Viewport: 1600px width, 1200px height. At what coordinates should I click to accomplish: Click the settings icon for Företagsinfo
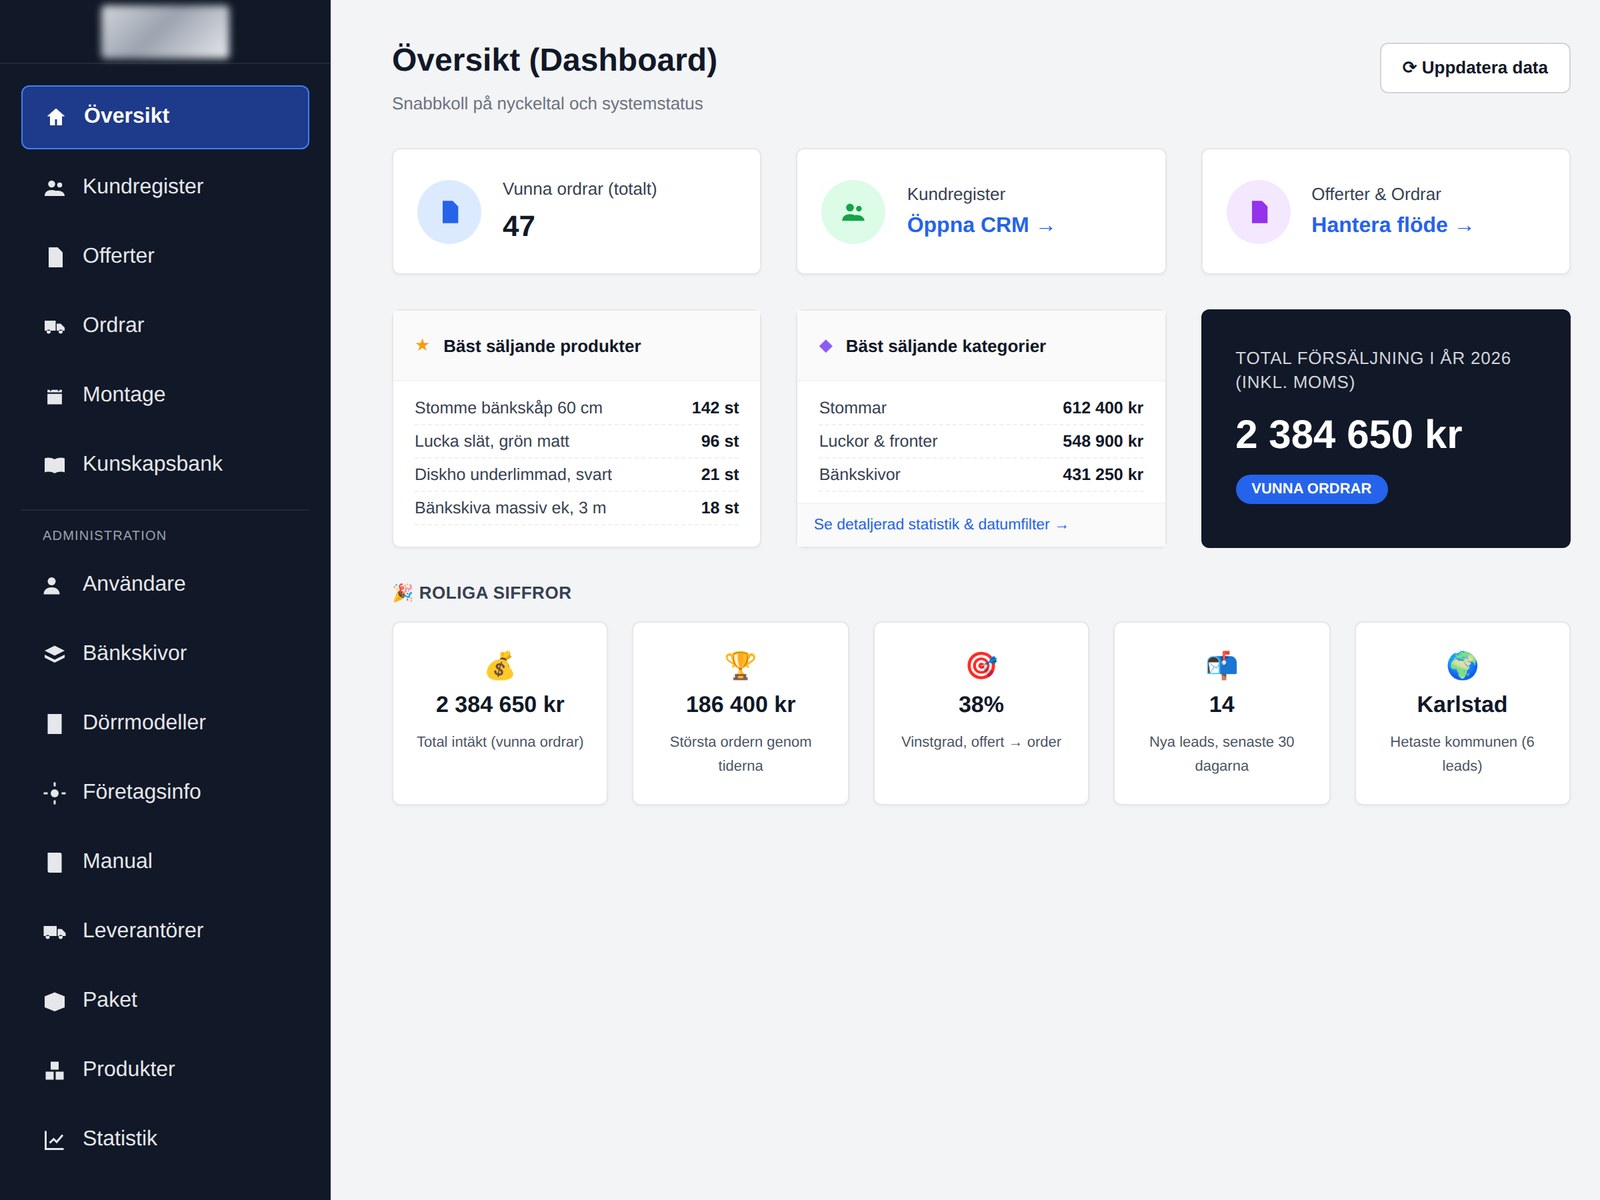pyautogui.click(x=55, y=793)
